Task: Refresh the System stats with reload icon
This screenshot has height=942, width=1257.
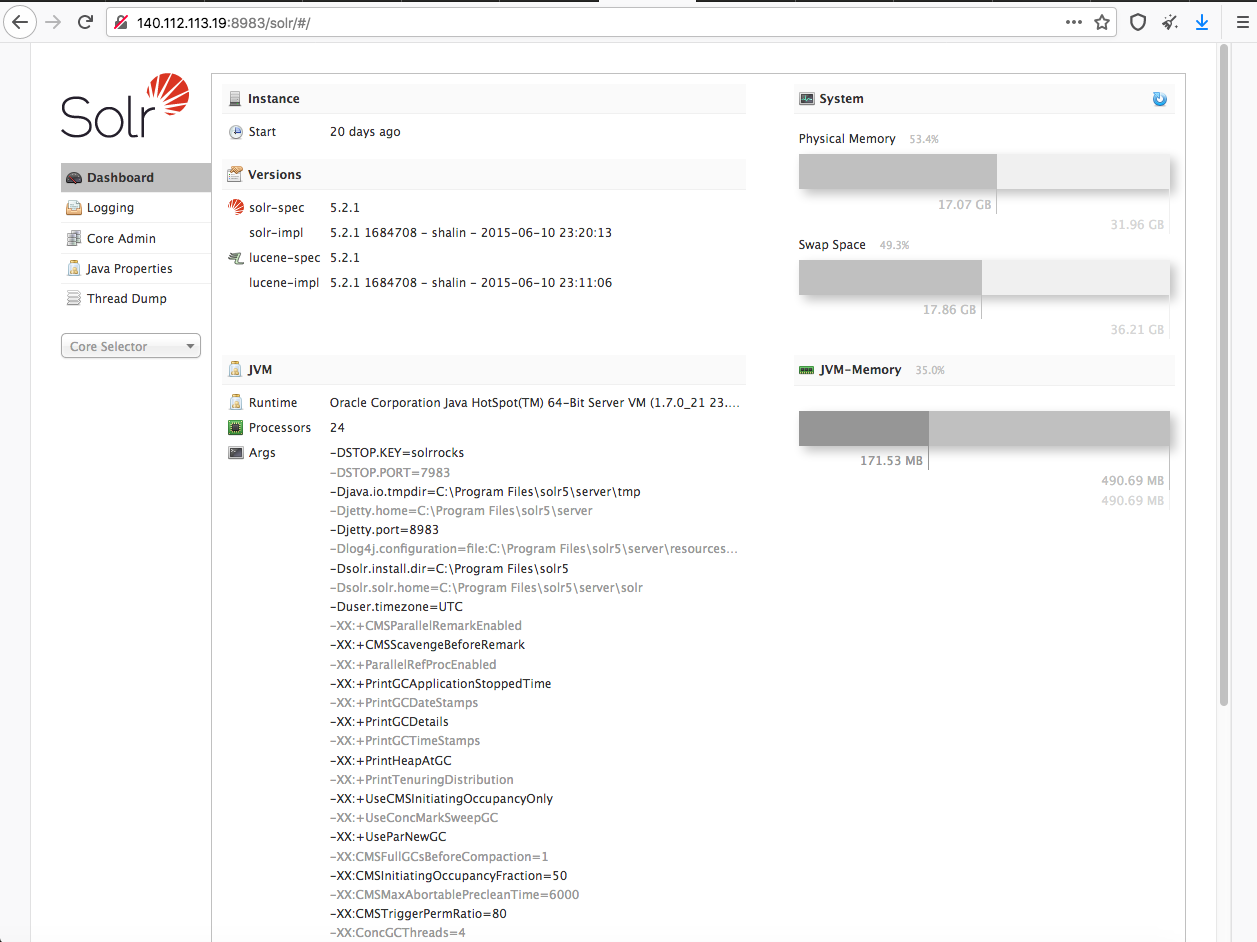Action: point(1160,99)
